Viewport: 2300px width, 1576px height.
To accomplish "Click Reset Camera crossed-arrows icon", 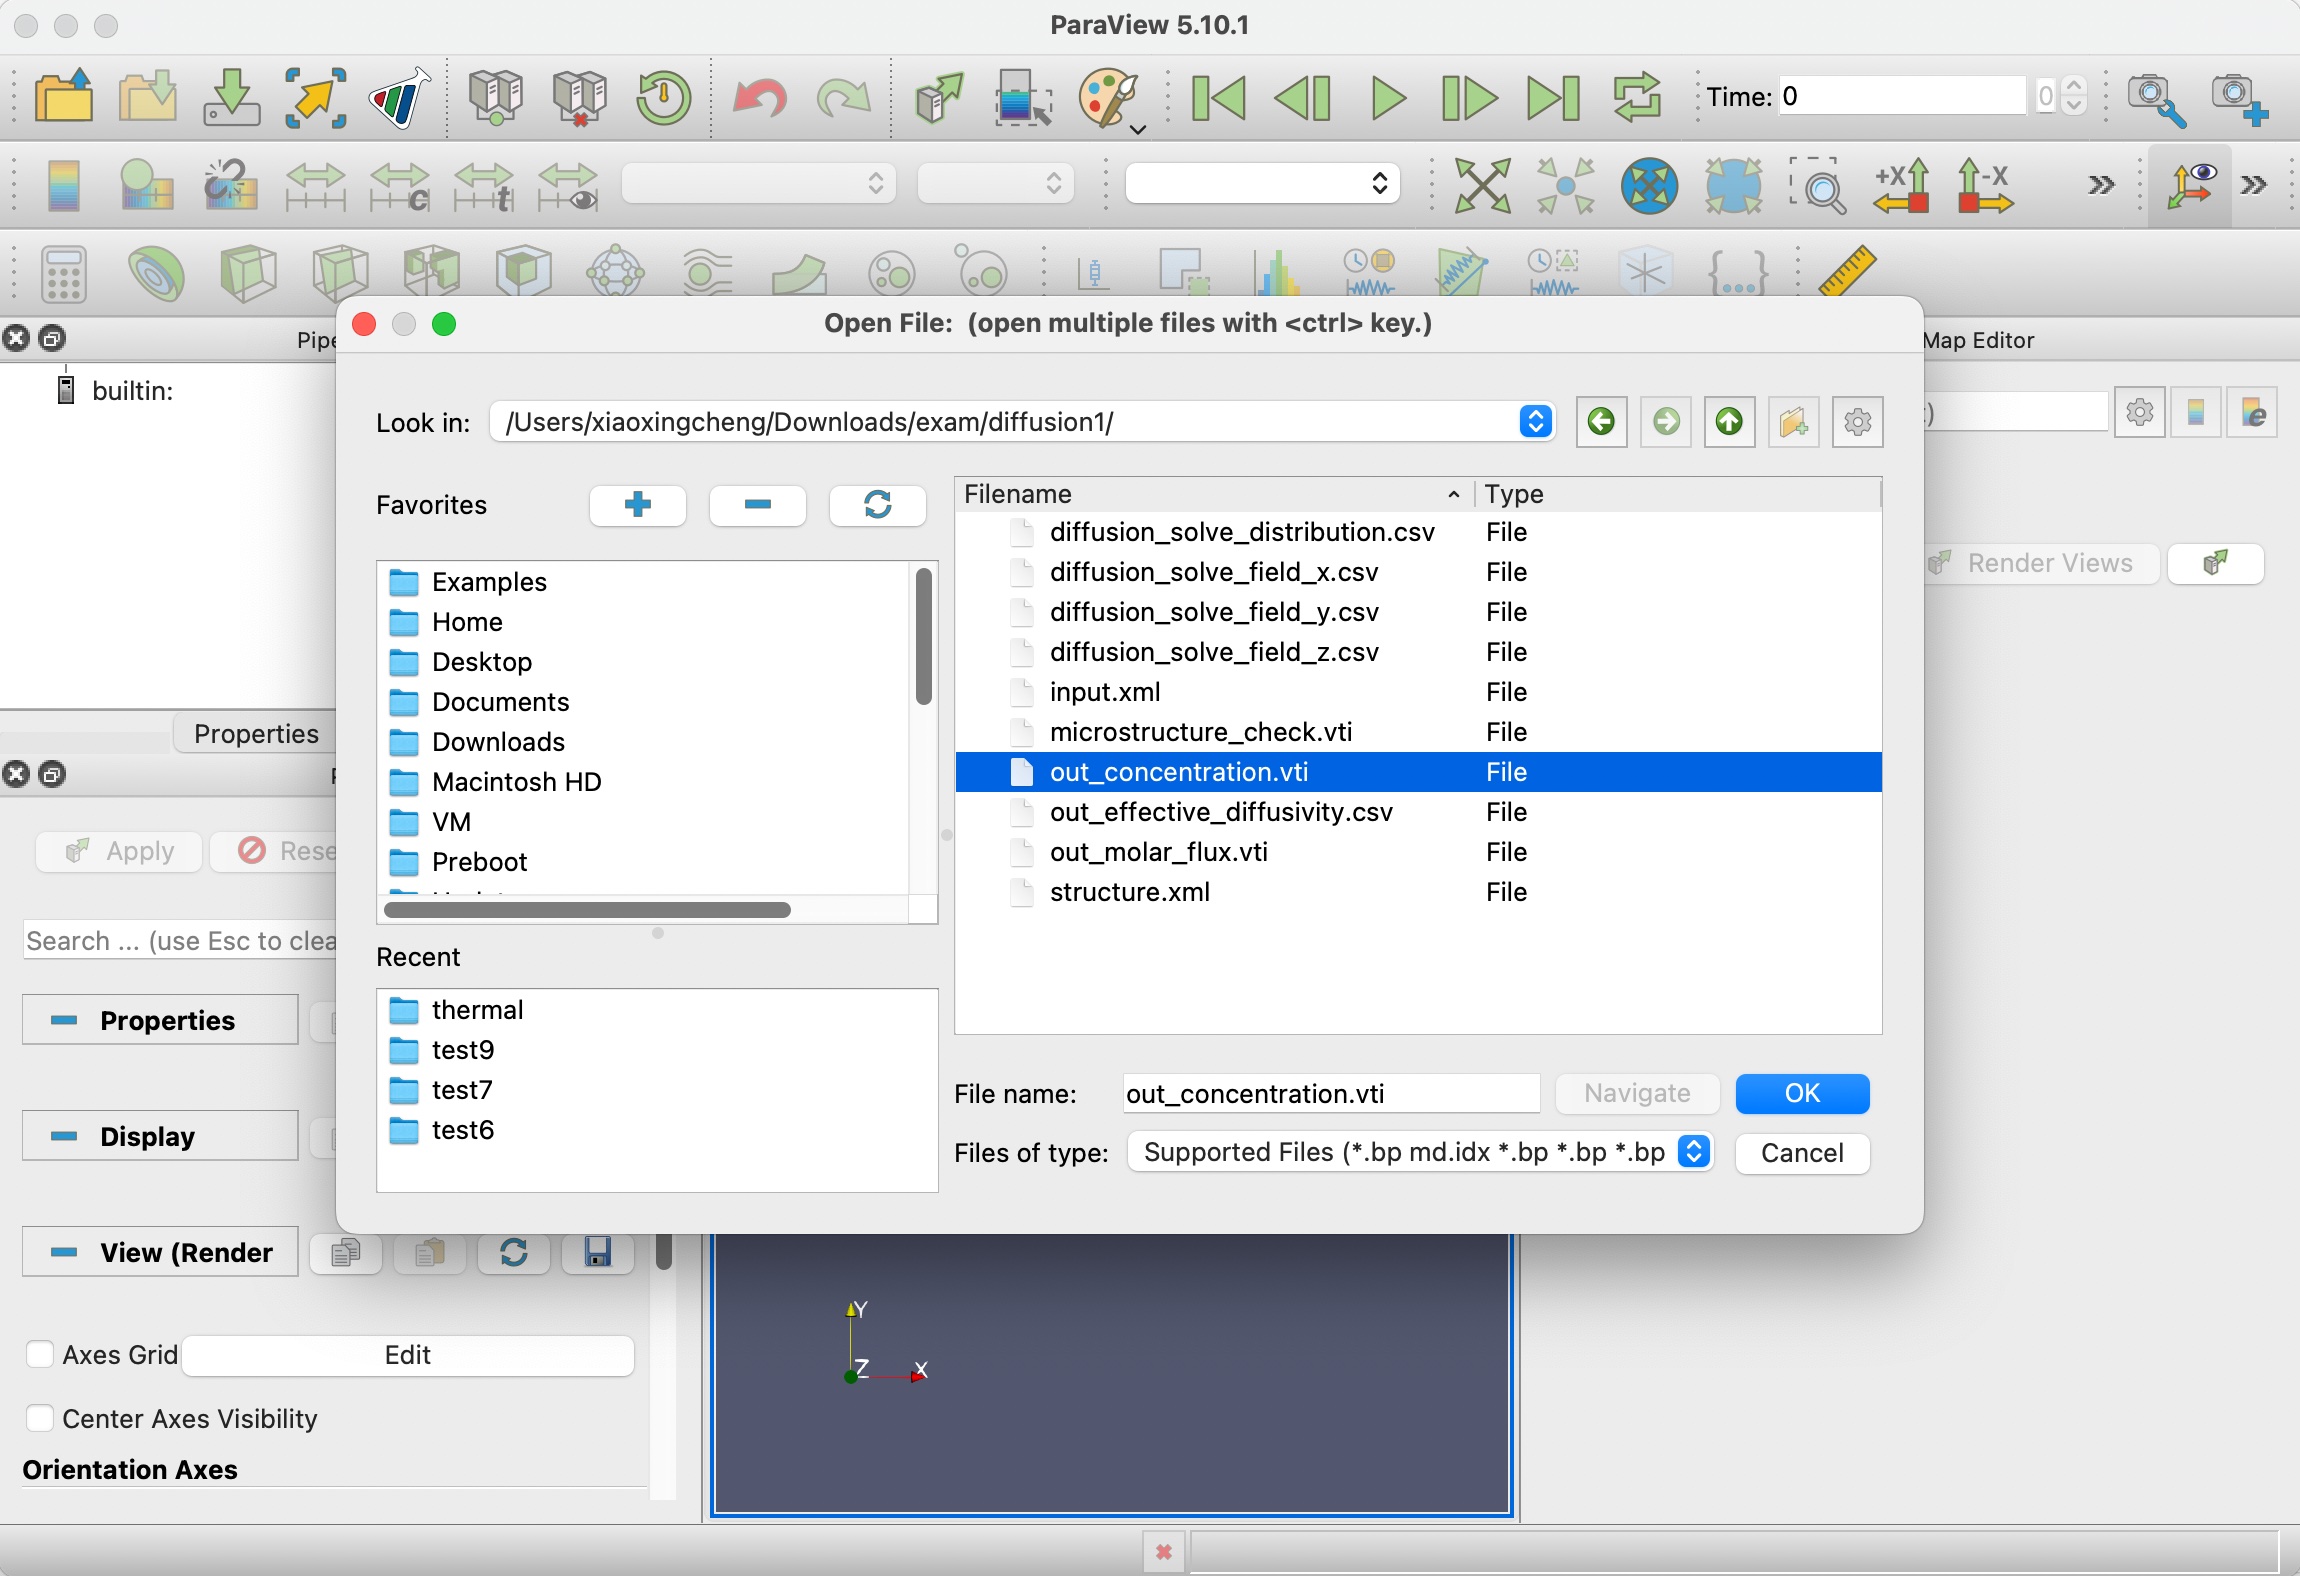I will (1481, 185).
